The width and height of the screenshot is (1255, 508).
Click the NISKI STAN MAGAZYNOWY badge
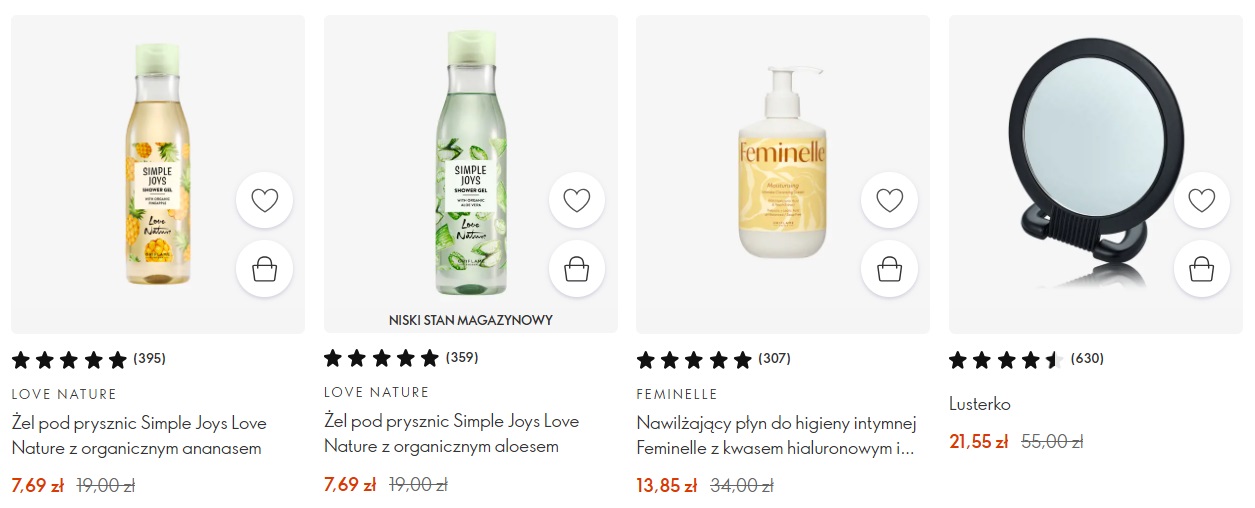[x=471, y=320]
